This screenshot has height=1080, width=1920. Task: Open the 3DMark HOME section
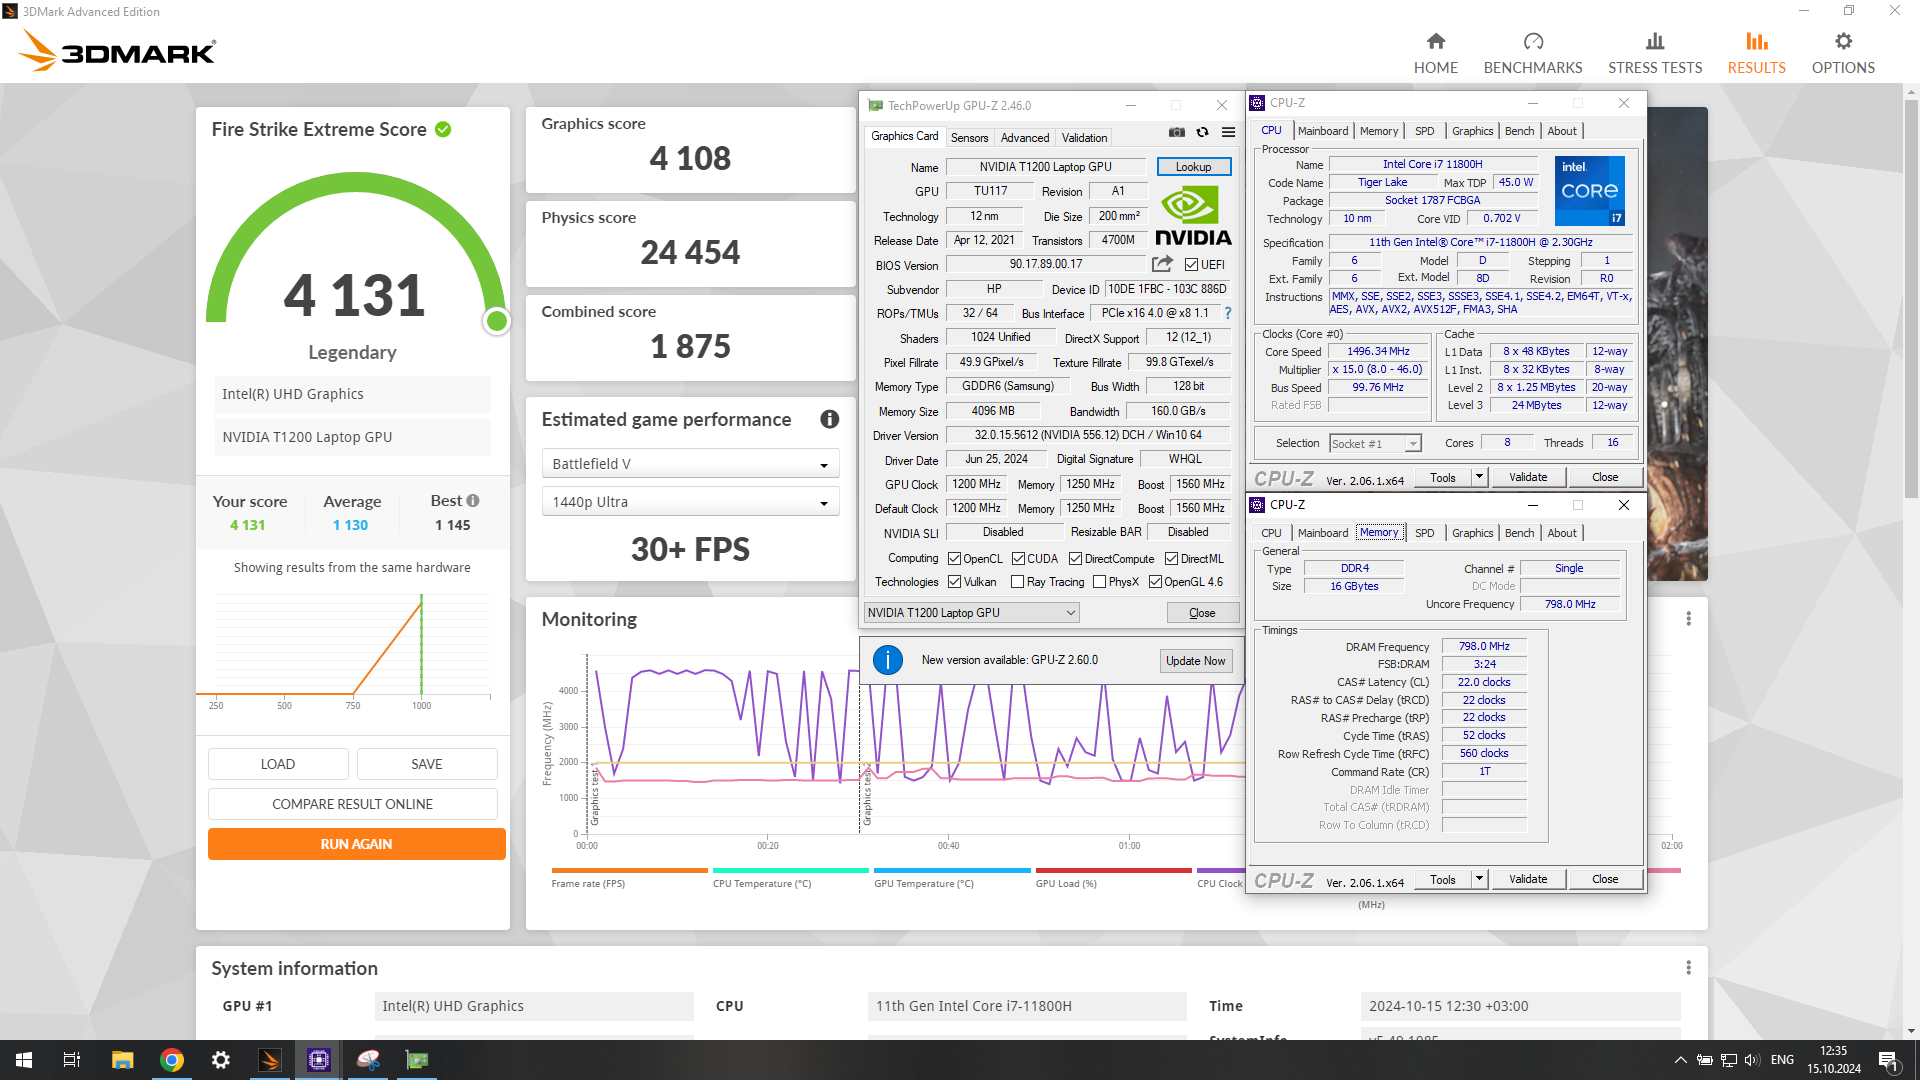point(1435,53)
